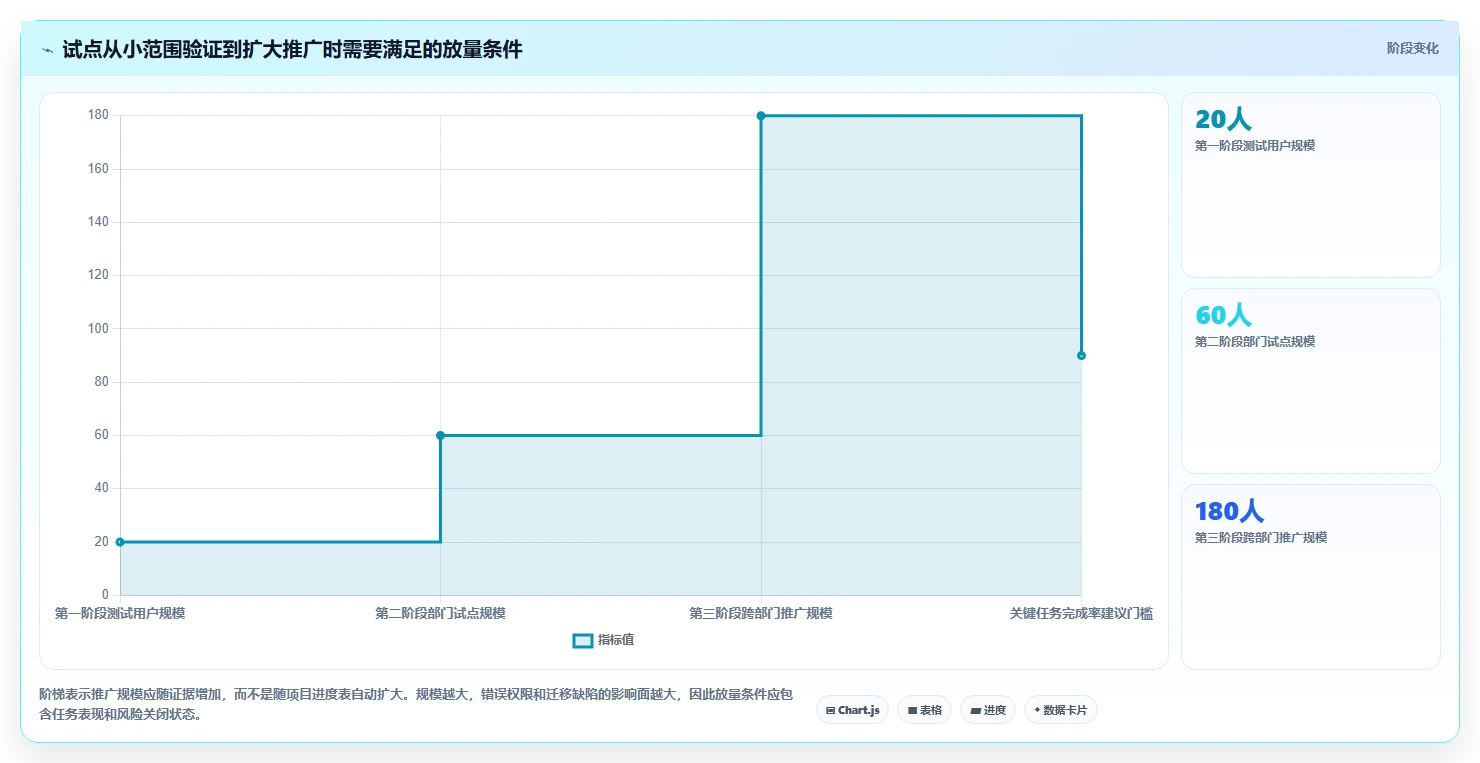This screenshot has width=1480, height=763.
Task: Click card caption 第二阶段部门试点规模 under 60人
Action: 1255,342
